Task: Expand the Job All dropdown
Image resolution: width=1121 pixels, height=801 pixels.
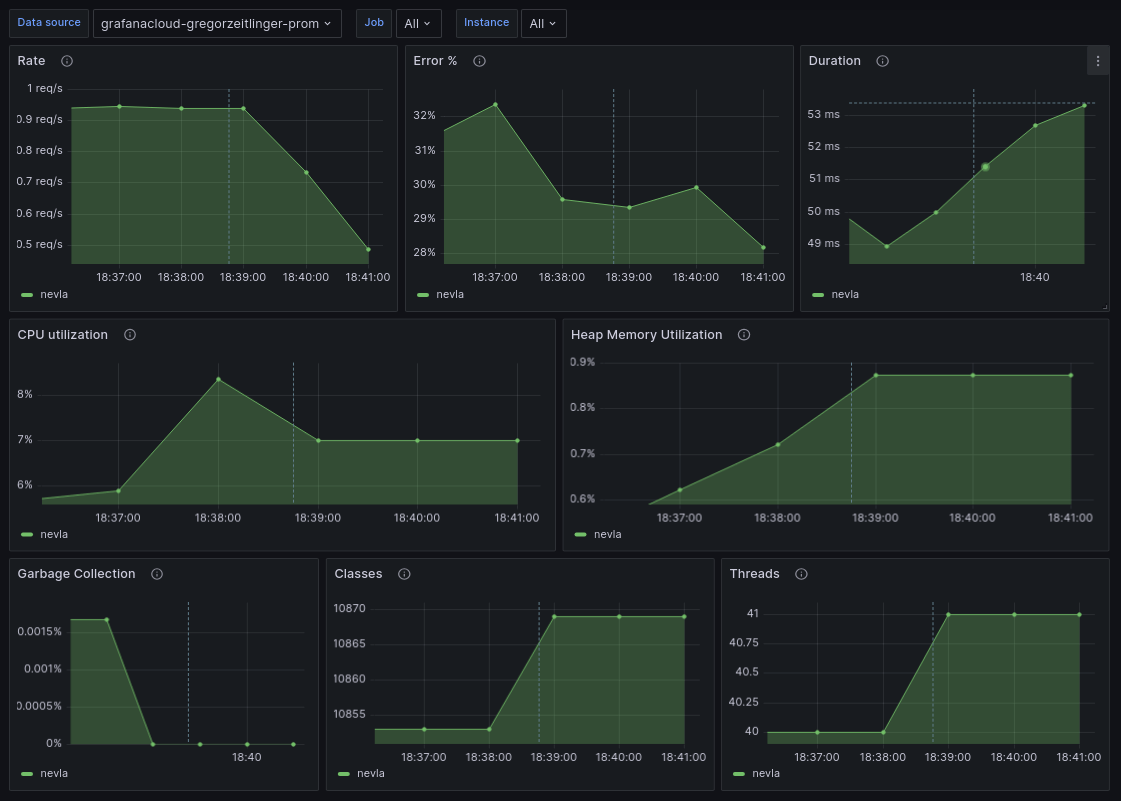Action: [418, 22]
